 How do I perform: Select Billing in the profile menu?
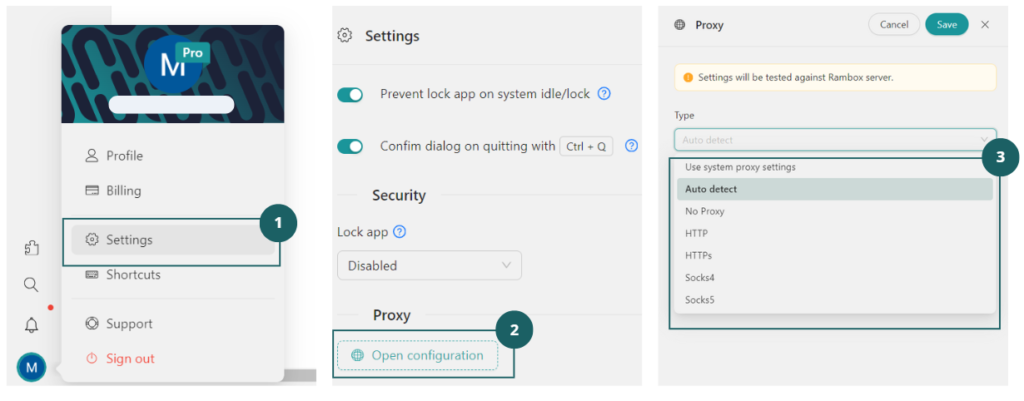point(123,191)
